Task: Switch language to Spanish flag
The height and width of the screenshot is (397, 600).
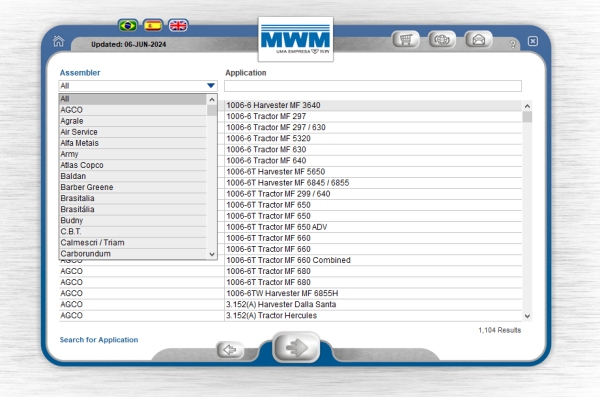Action: click(153, 26)
